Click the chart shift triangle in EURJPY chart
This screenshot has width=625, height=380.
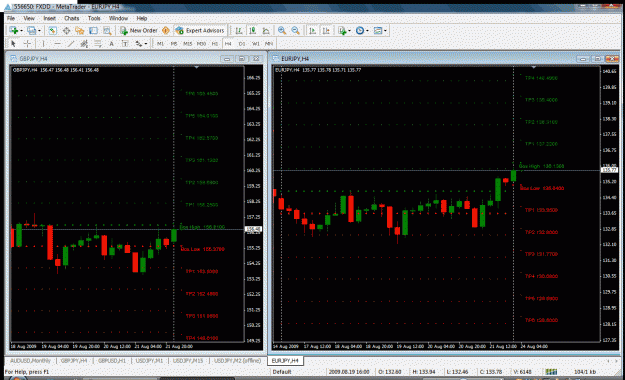(x=534, y=67)
